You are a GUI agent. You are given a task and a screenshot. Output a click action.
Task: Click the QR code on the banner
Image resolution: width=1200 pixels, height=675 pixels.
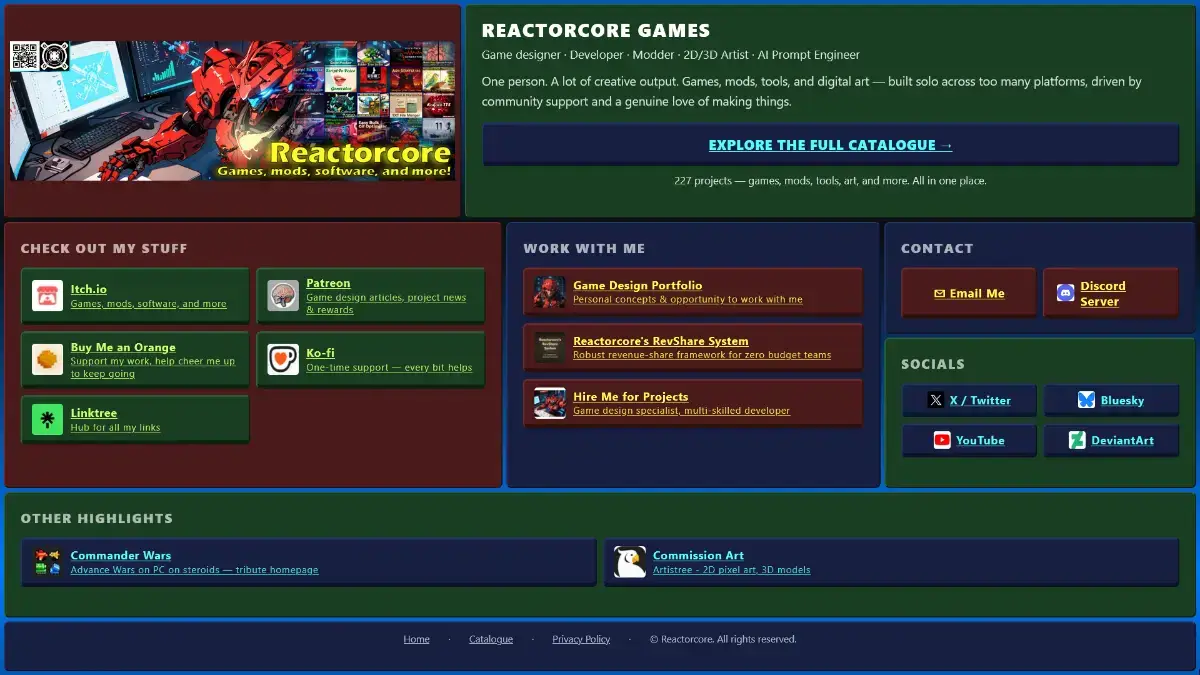(x=24, y=55)
